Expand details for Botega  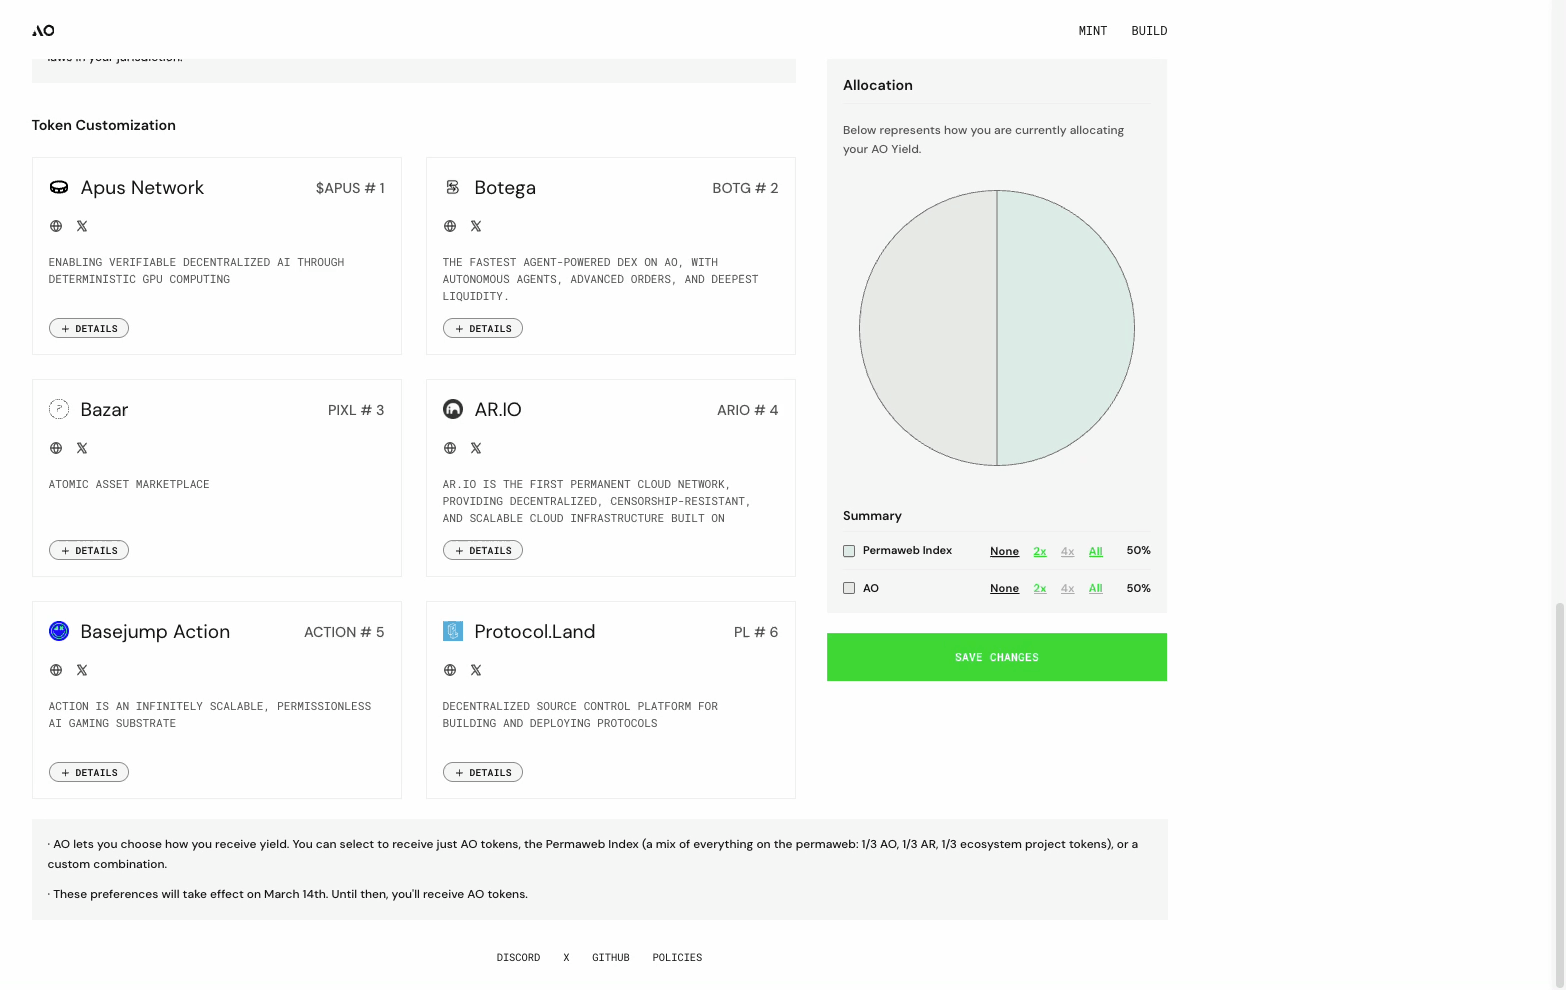coord(483,328)
